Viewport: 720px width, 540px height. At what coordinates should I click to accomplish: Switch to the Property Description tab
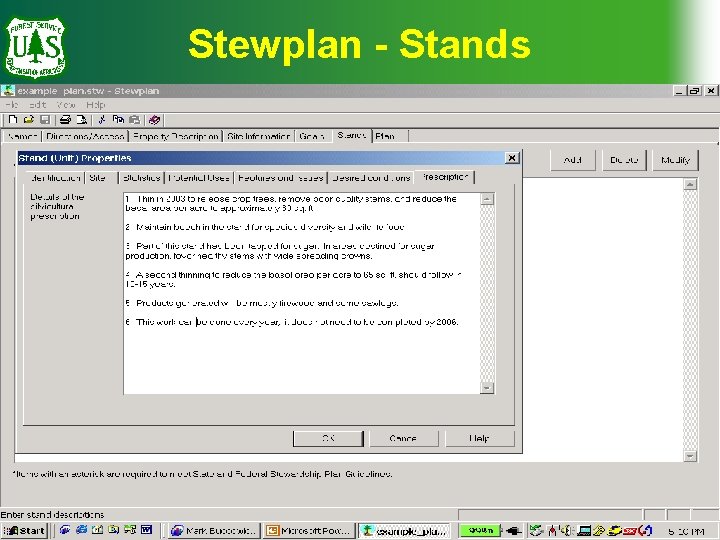point(175,136)
